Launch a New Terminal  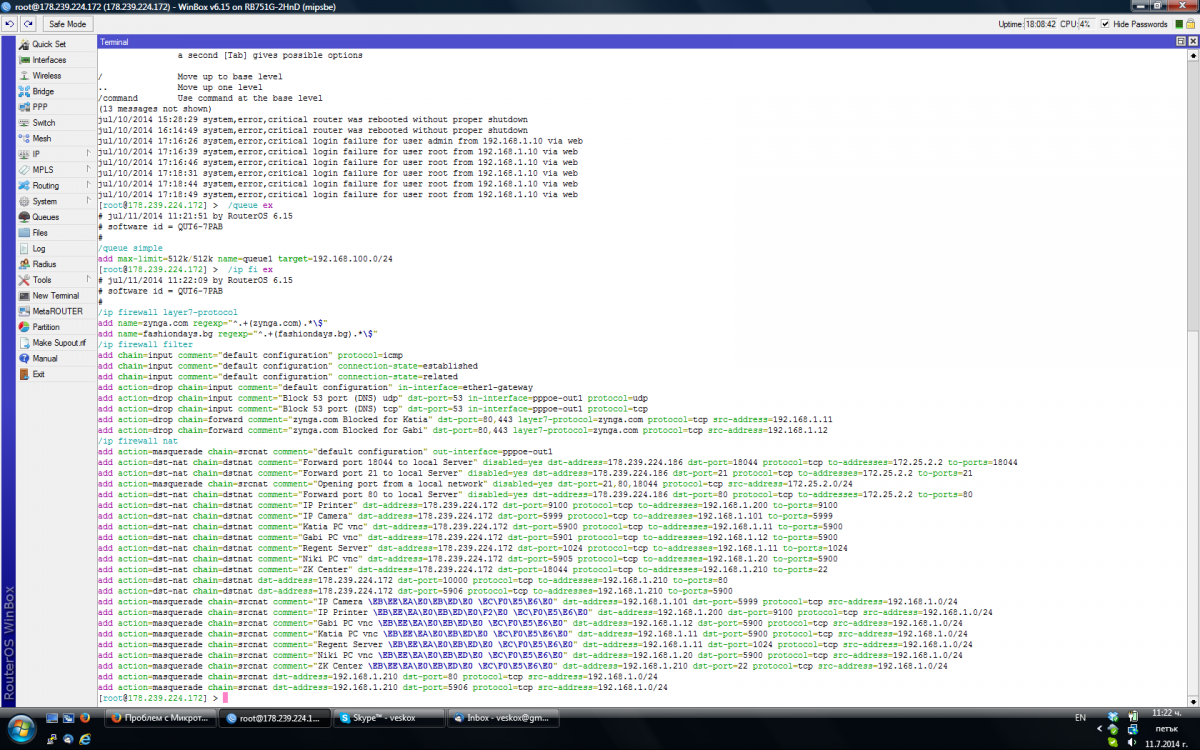(55, 296)
